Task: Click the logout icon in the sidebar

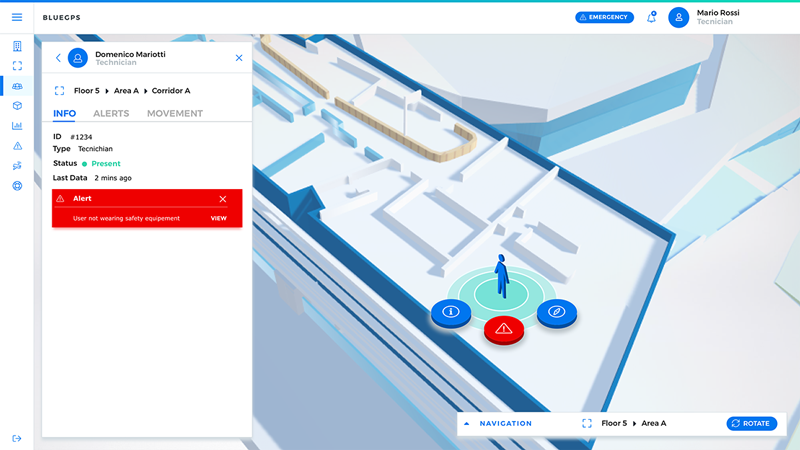Action: click(17, 438)
